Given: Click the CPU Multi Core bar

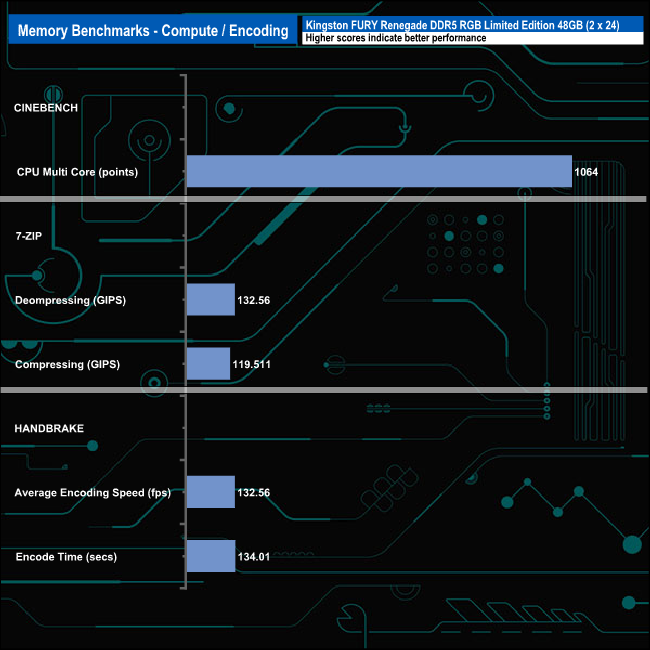Looking at the screenshot, I should tap(379, 171).
